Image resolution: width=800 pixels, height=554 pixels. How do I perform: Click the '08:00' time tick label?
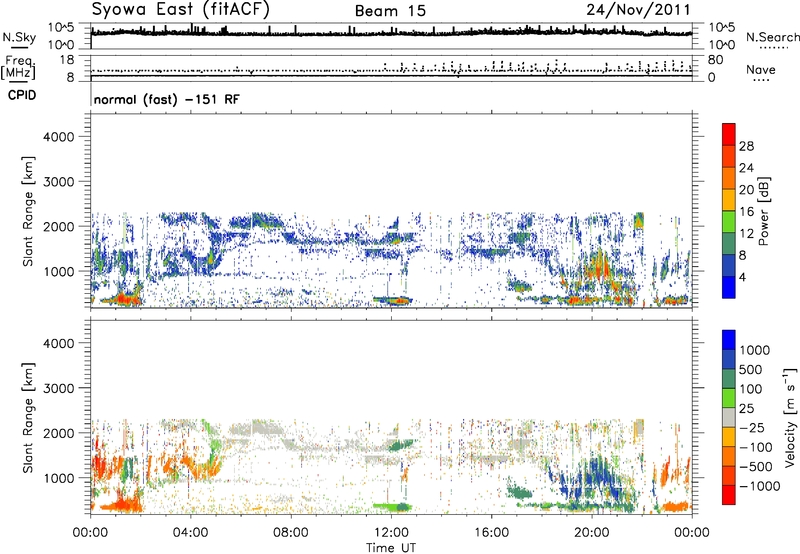[x=291, y=533]
